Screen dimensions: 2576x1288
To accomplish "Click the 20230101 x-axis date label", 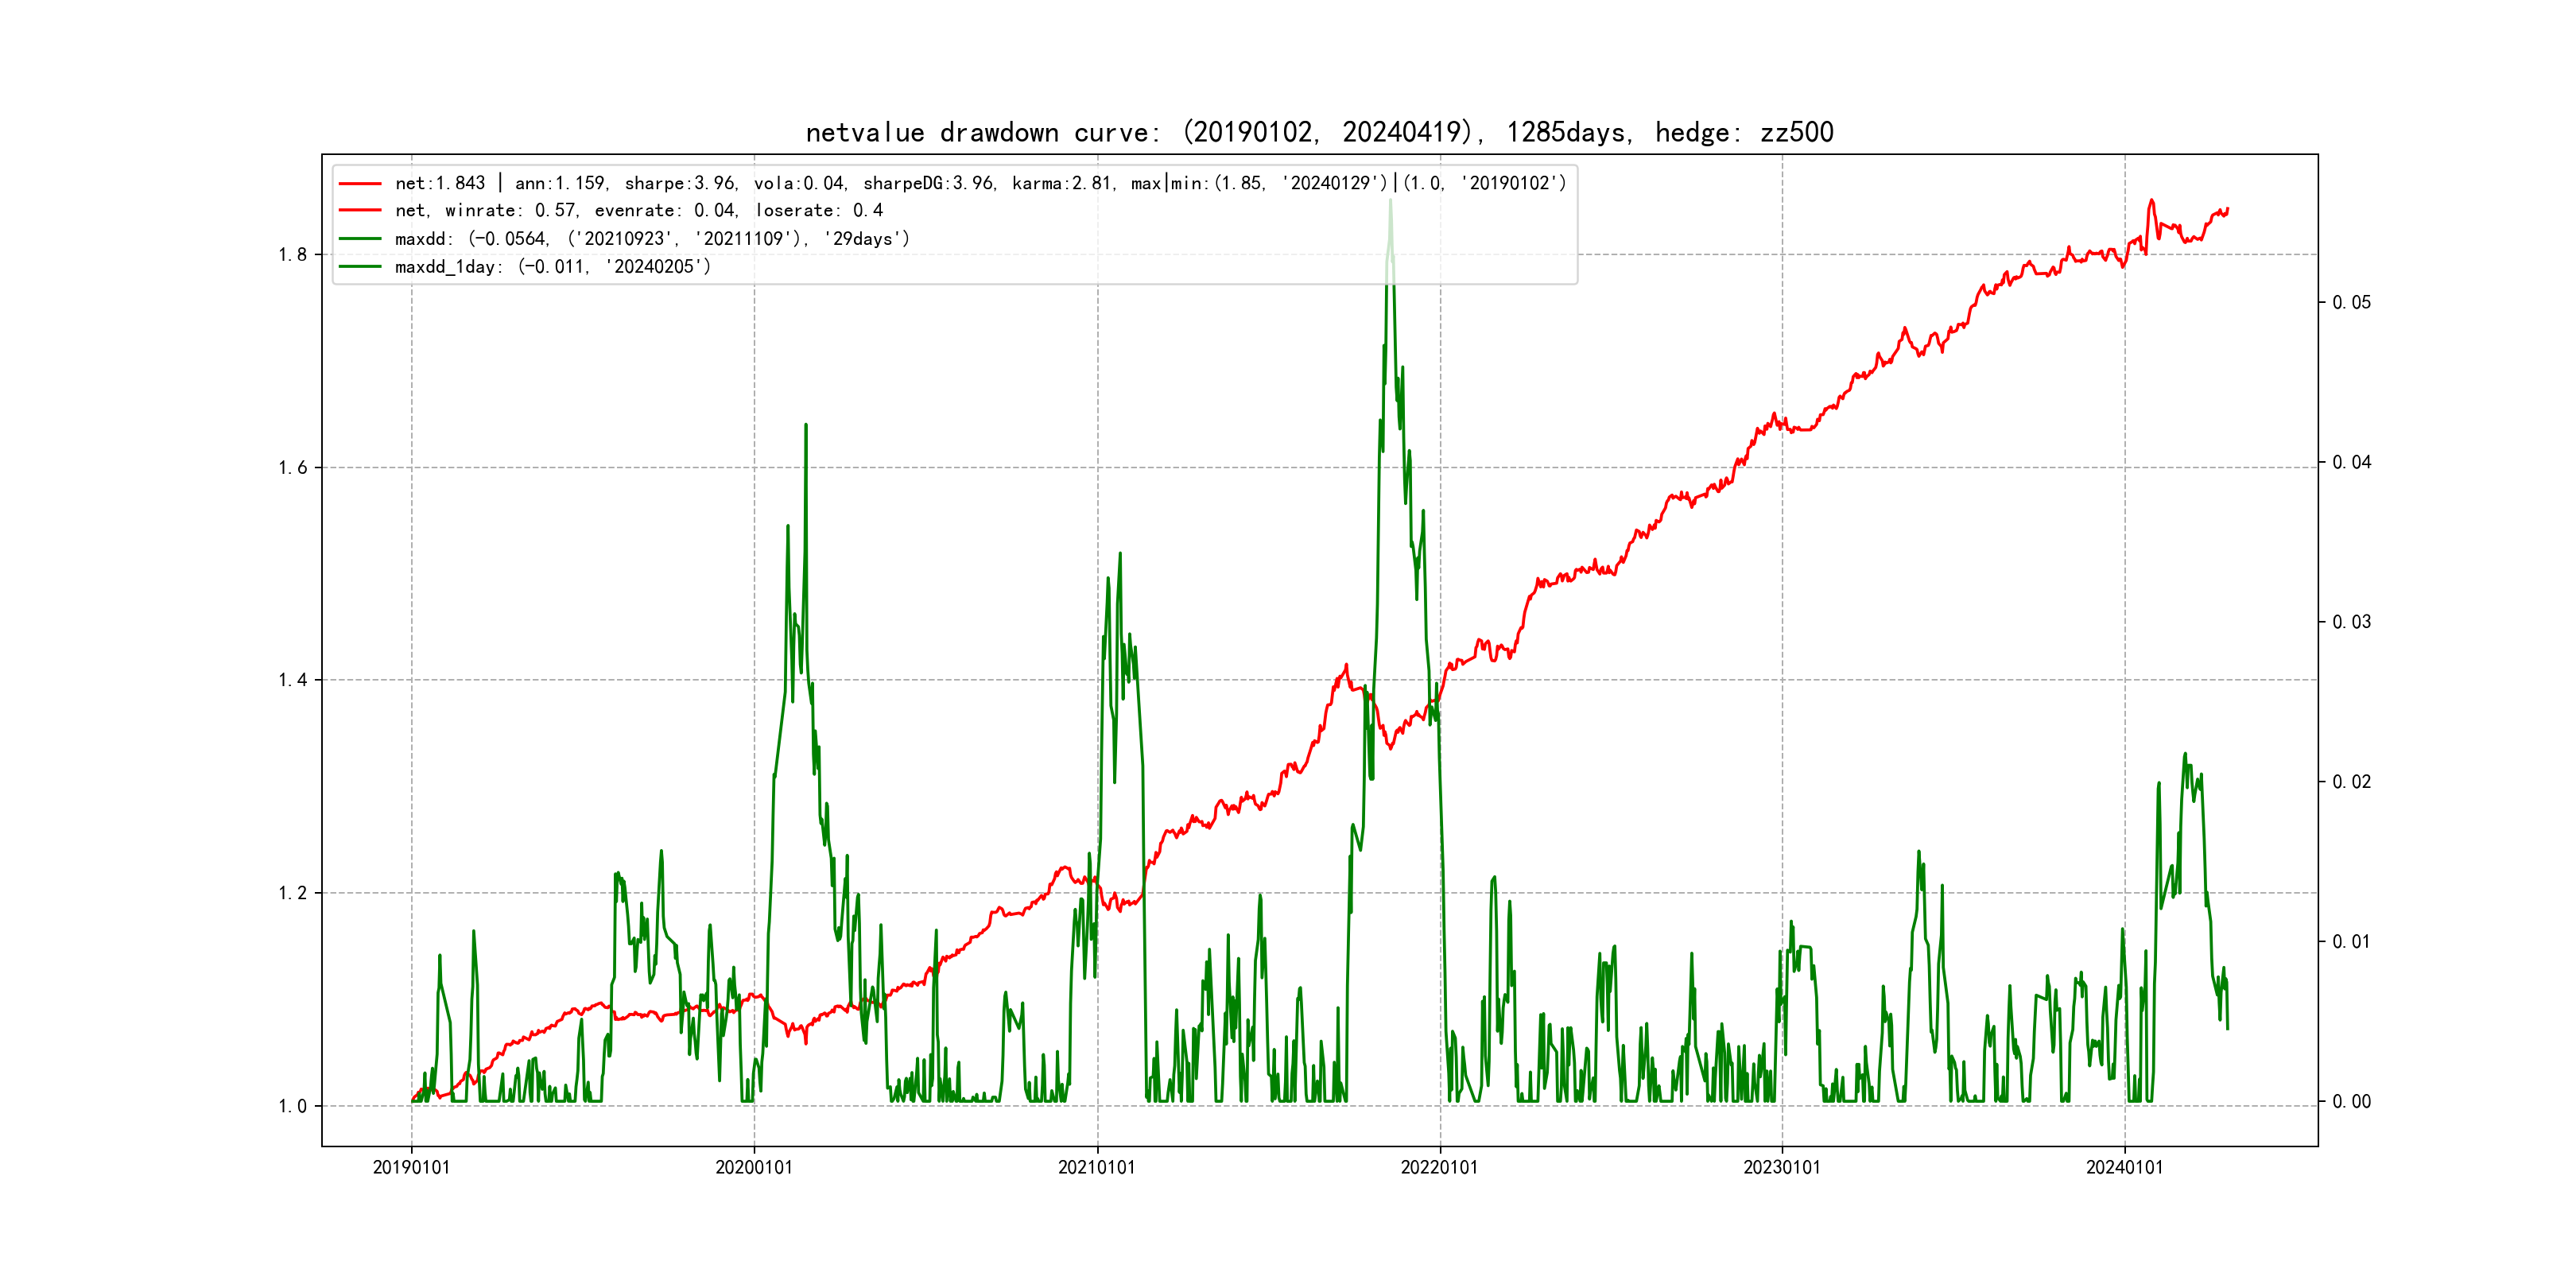I will point(1782,1168).
